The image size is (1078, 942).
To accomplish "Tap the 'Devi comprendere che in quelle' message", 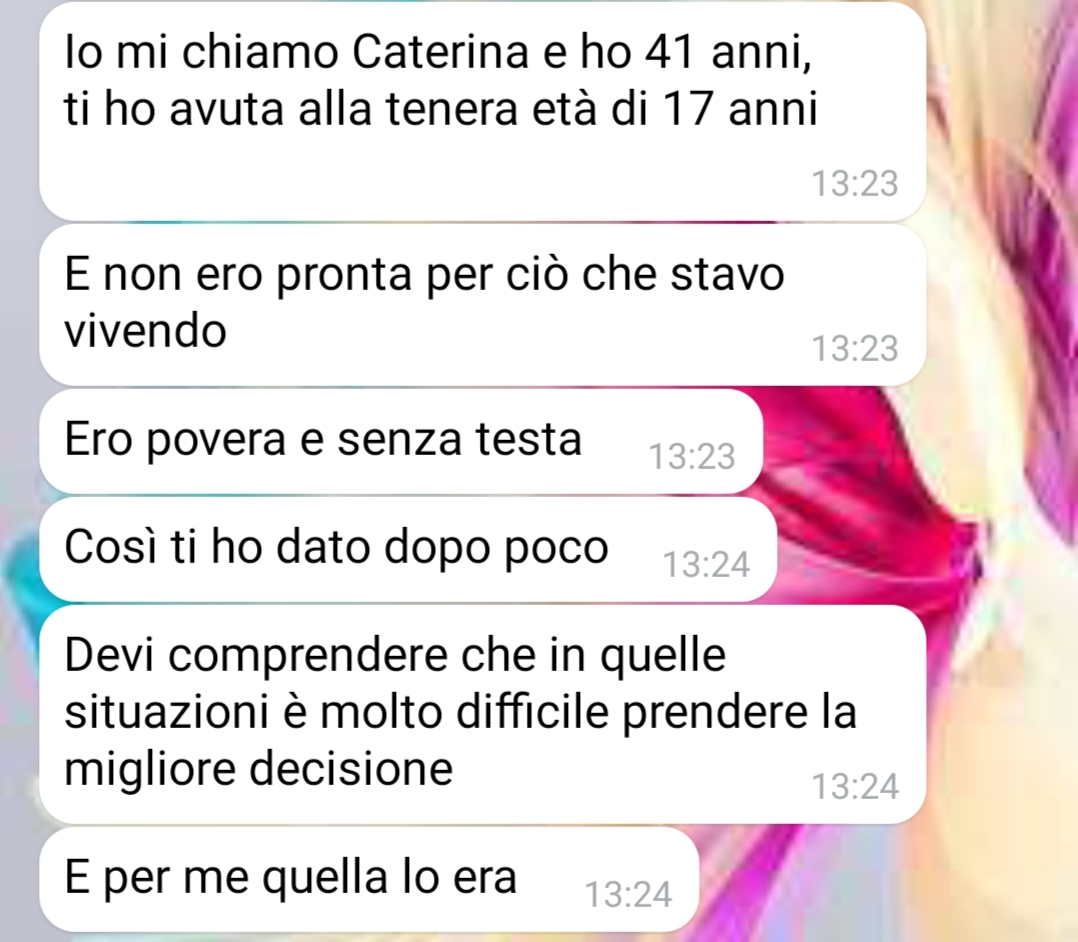I will coord(483,714).
